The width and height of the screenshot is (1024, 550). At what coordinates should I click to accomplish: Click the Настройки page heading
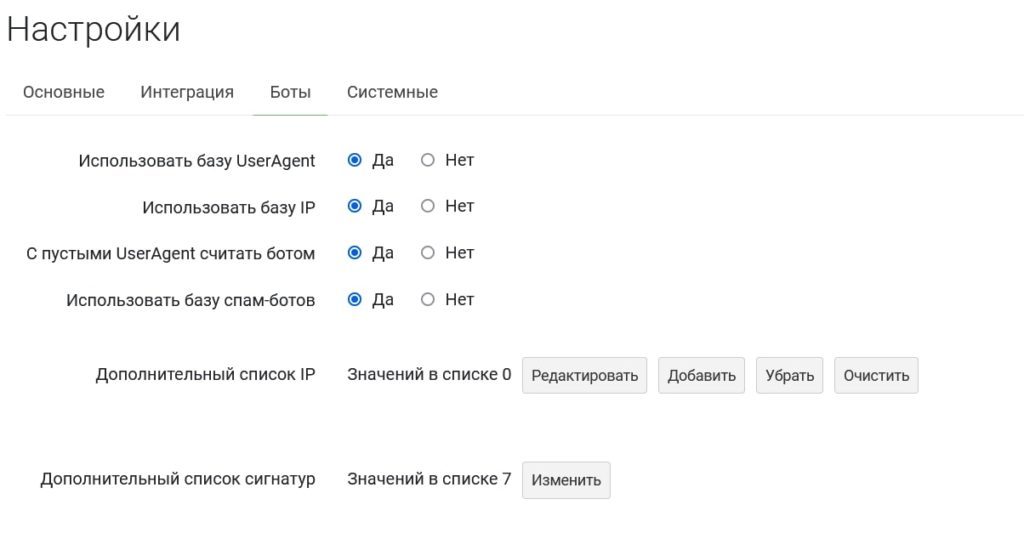tap(94, 30)
